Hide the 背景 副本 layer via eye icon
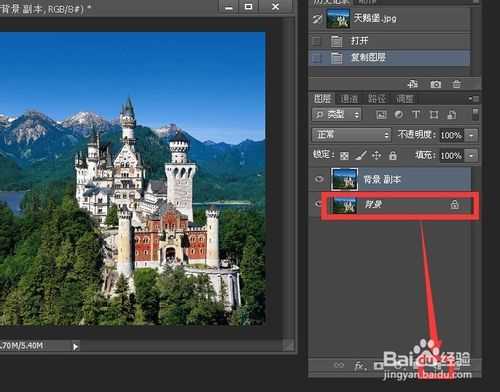The width and height of the screenshot is (500, 392). pyautogui.click(x=319, y=179)
